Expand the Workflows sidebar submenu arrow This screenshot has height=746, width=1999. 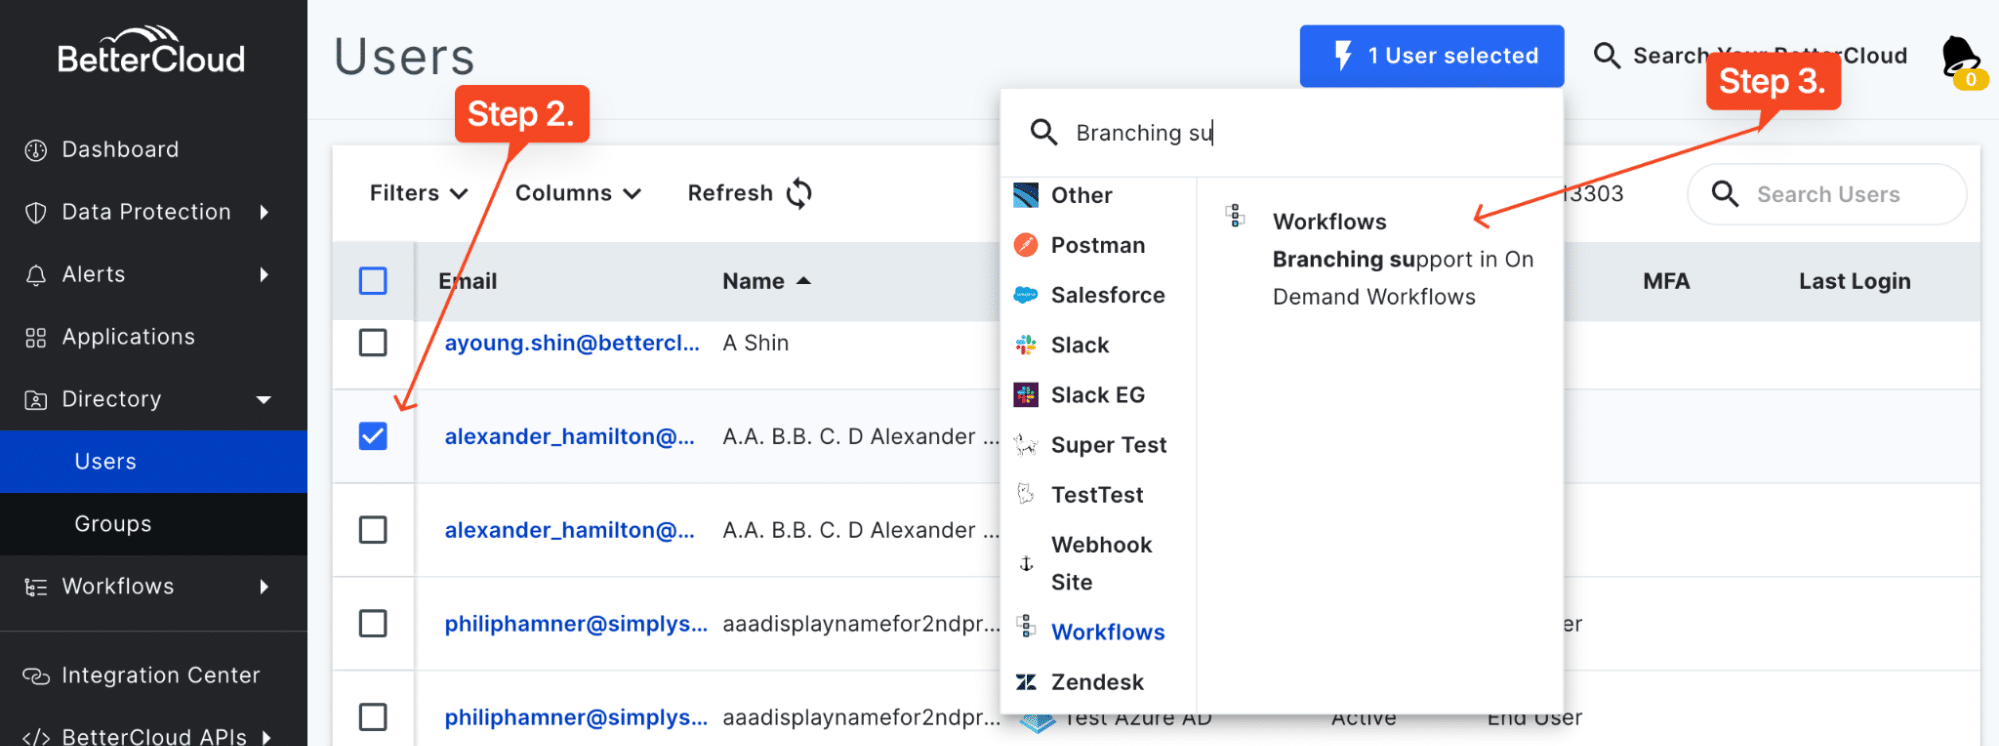click(264, 587)
